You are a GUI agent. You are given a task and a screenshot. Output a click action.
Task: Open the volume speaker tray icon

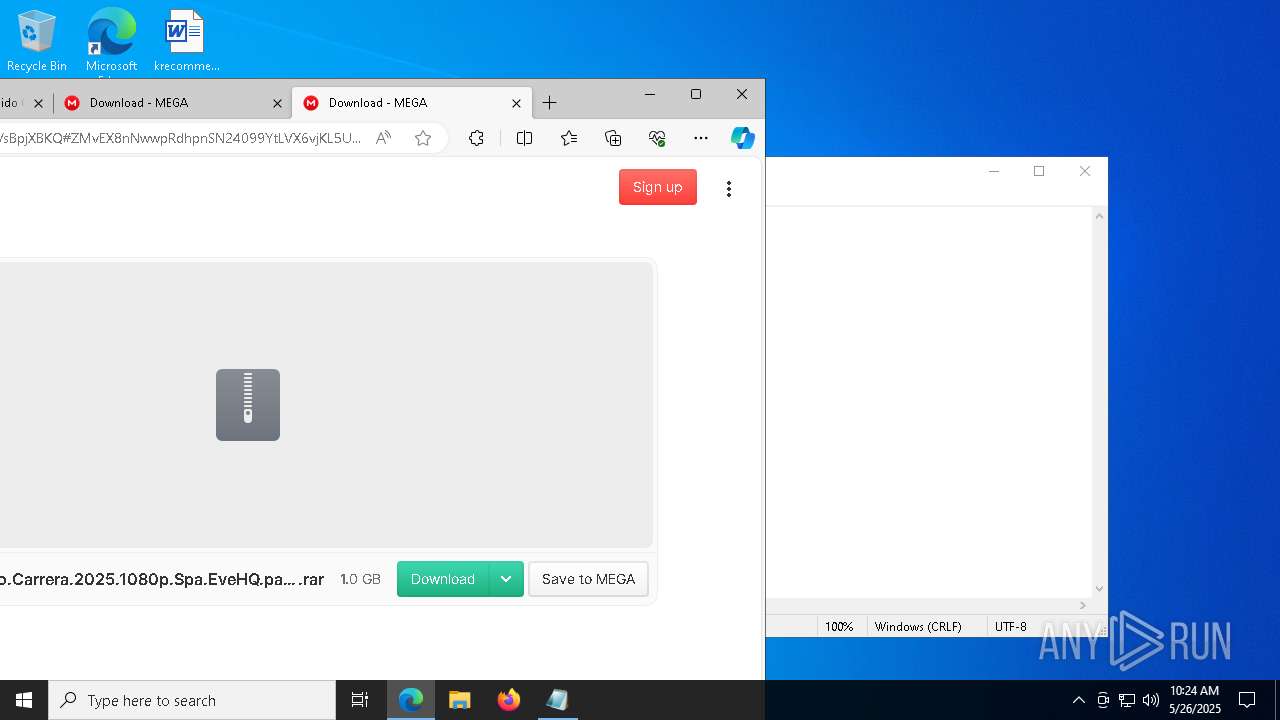(1151, 700)
